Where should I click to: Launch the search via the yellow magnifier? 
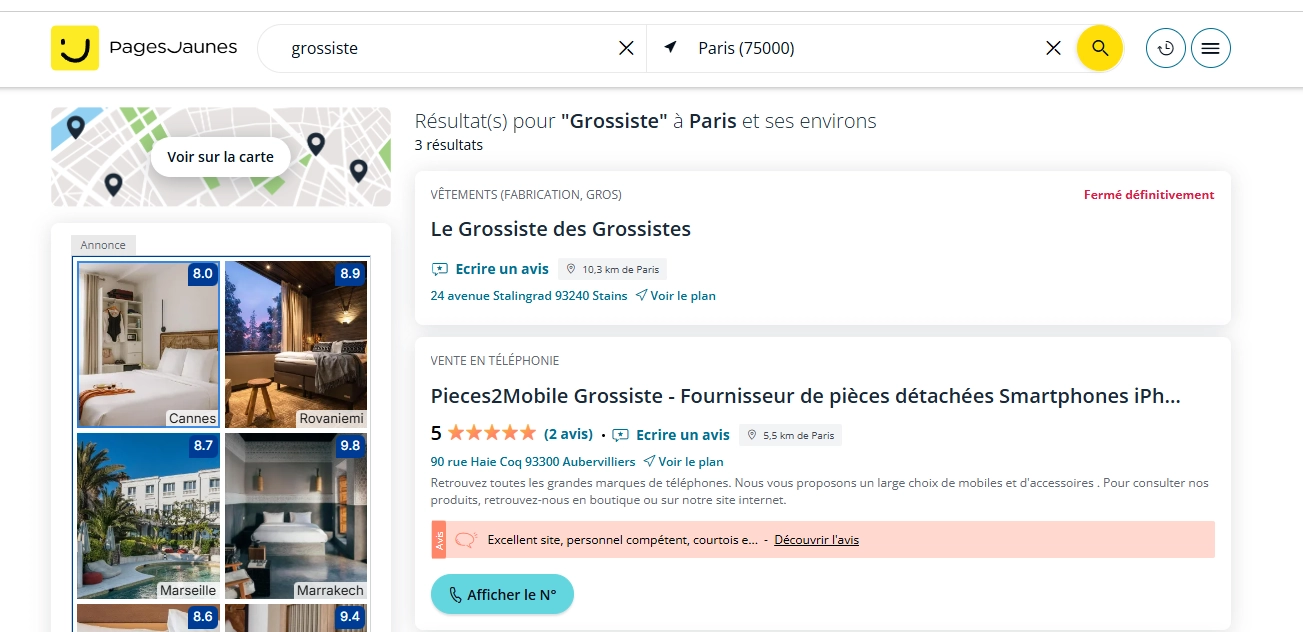tap(1099, 47)
